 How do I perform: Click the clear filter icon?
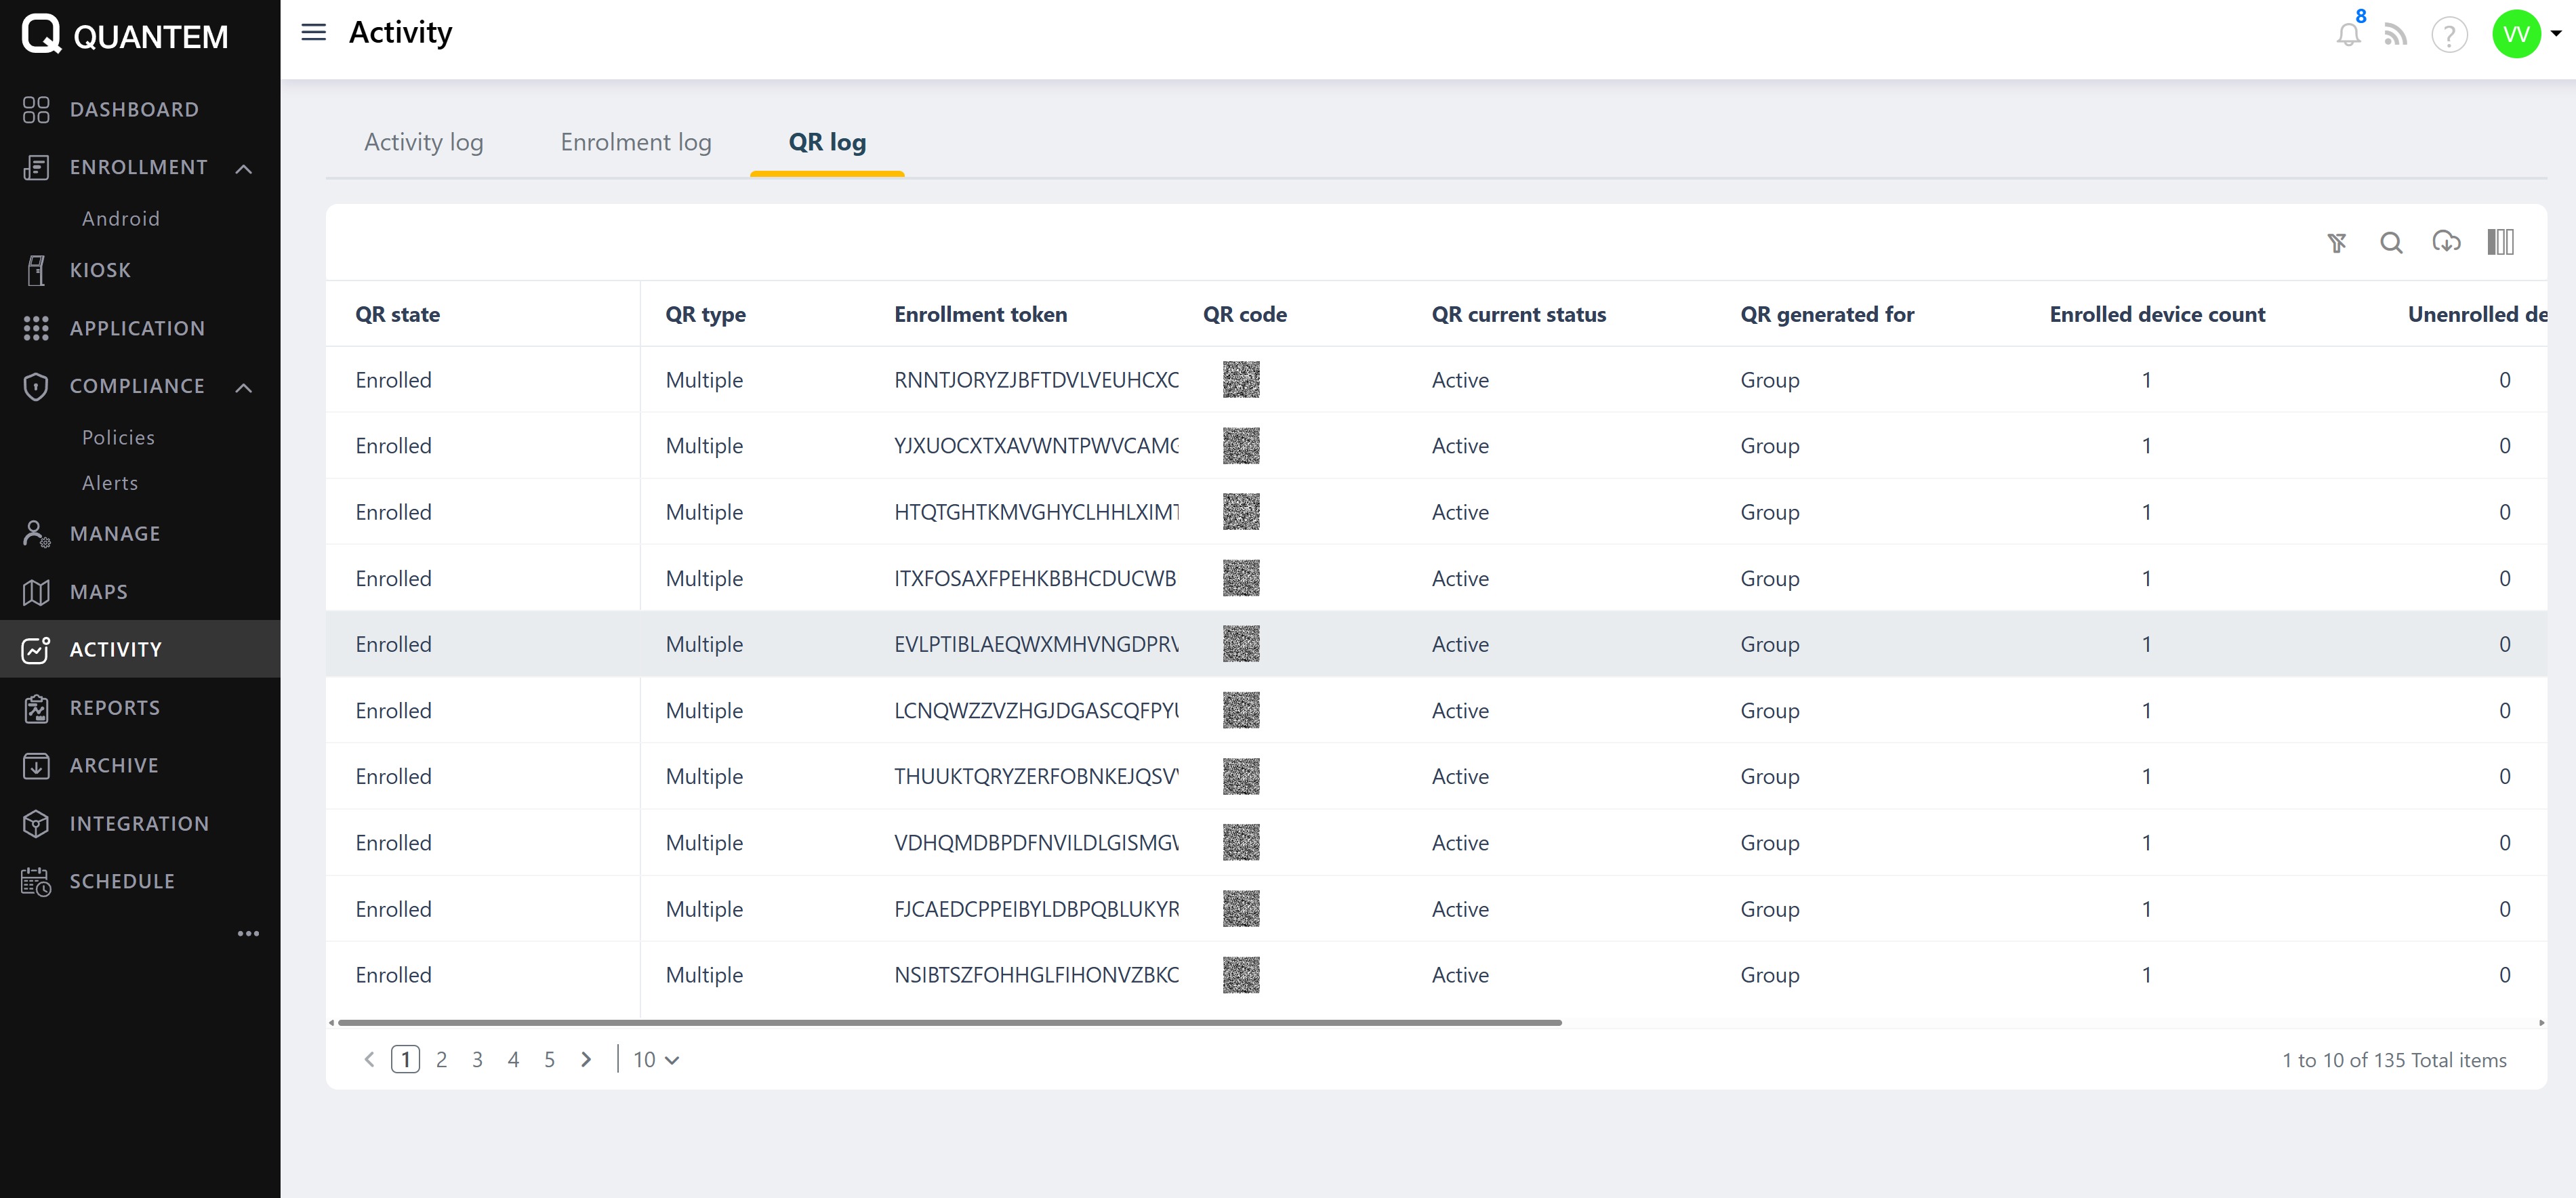coord(2336,243)
